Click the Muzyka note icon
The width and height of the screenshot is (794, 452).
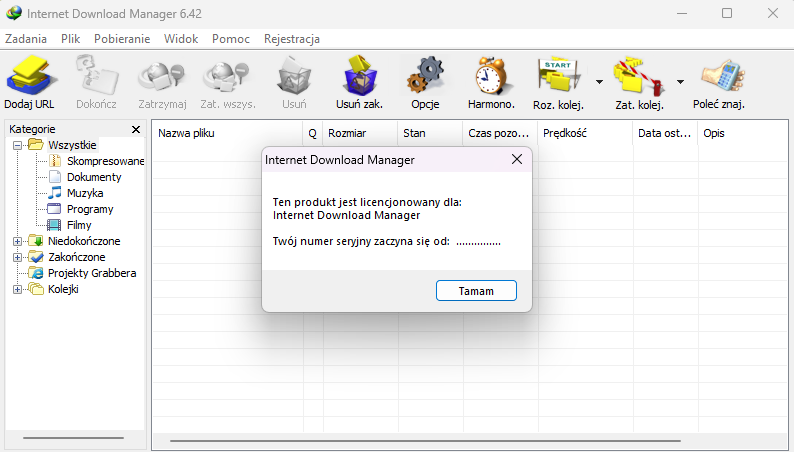pos(55,193)
